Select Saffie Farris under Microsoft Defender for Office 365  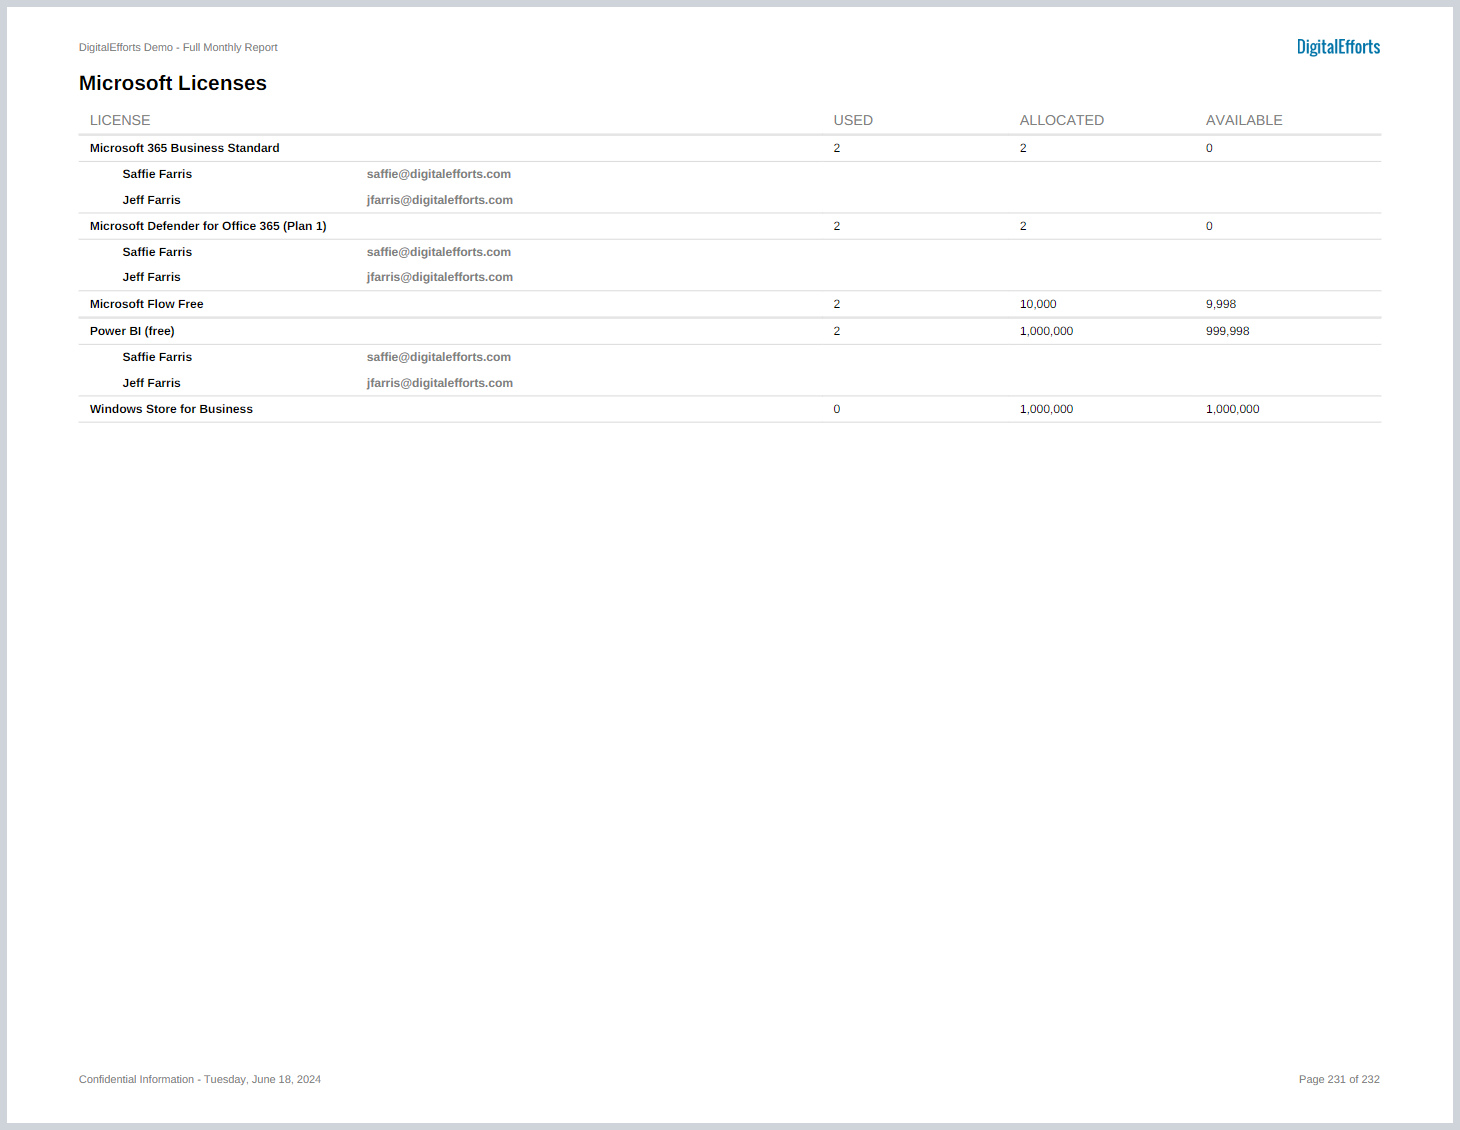pos(157,252)
